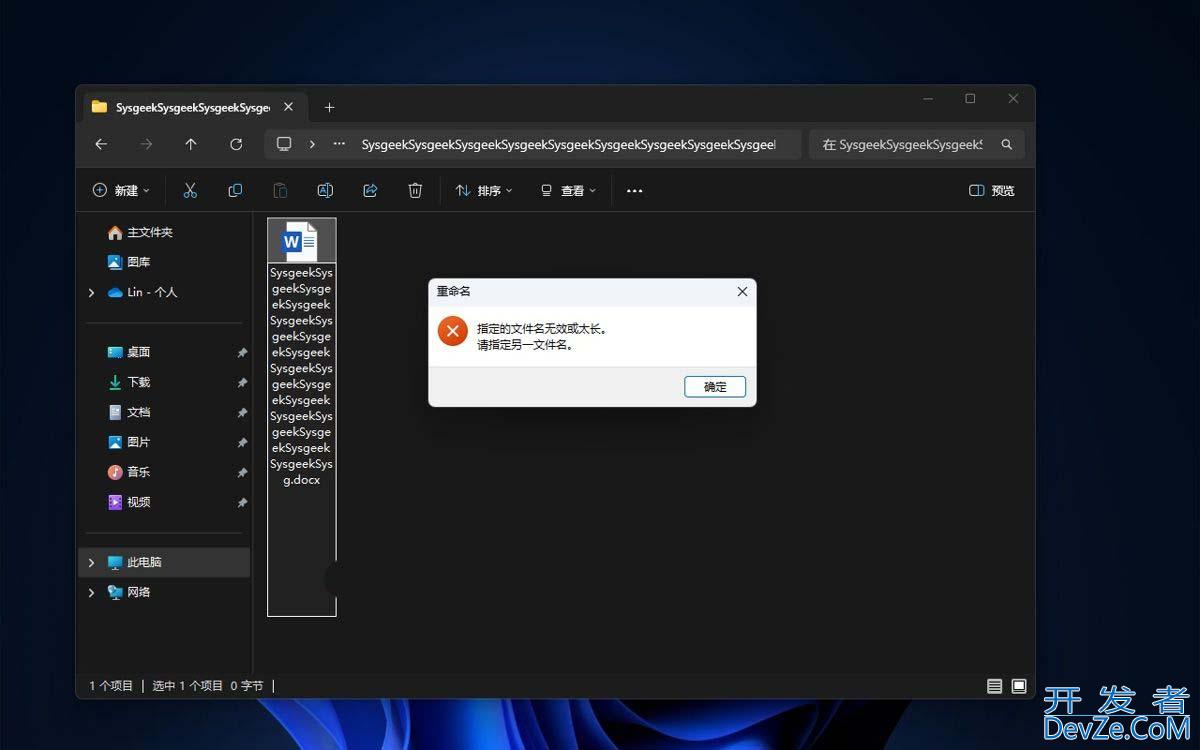The width and height of the screenshot is (1200, 750).
Task: Add a new tab with plus button
Action: 329,107
